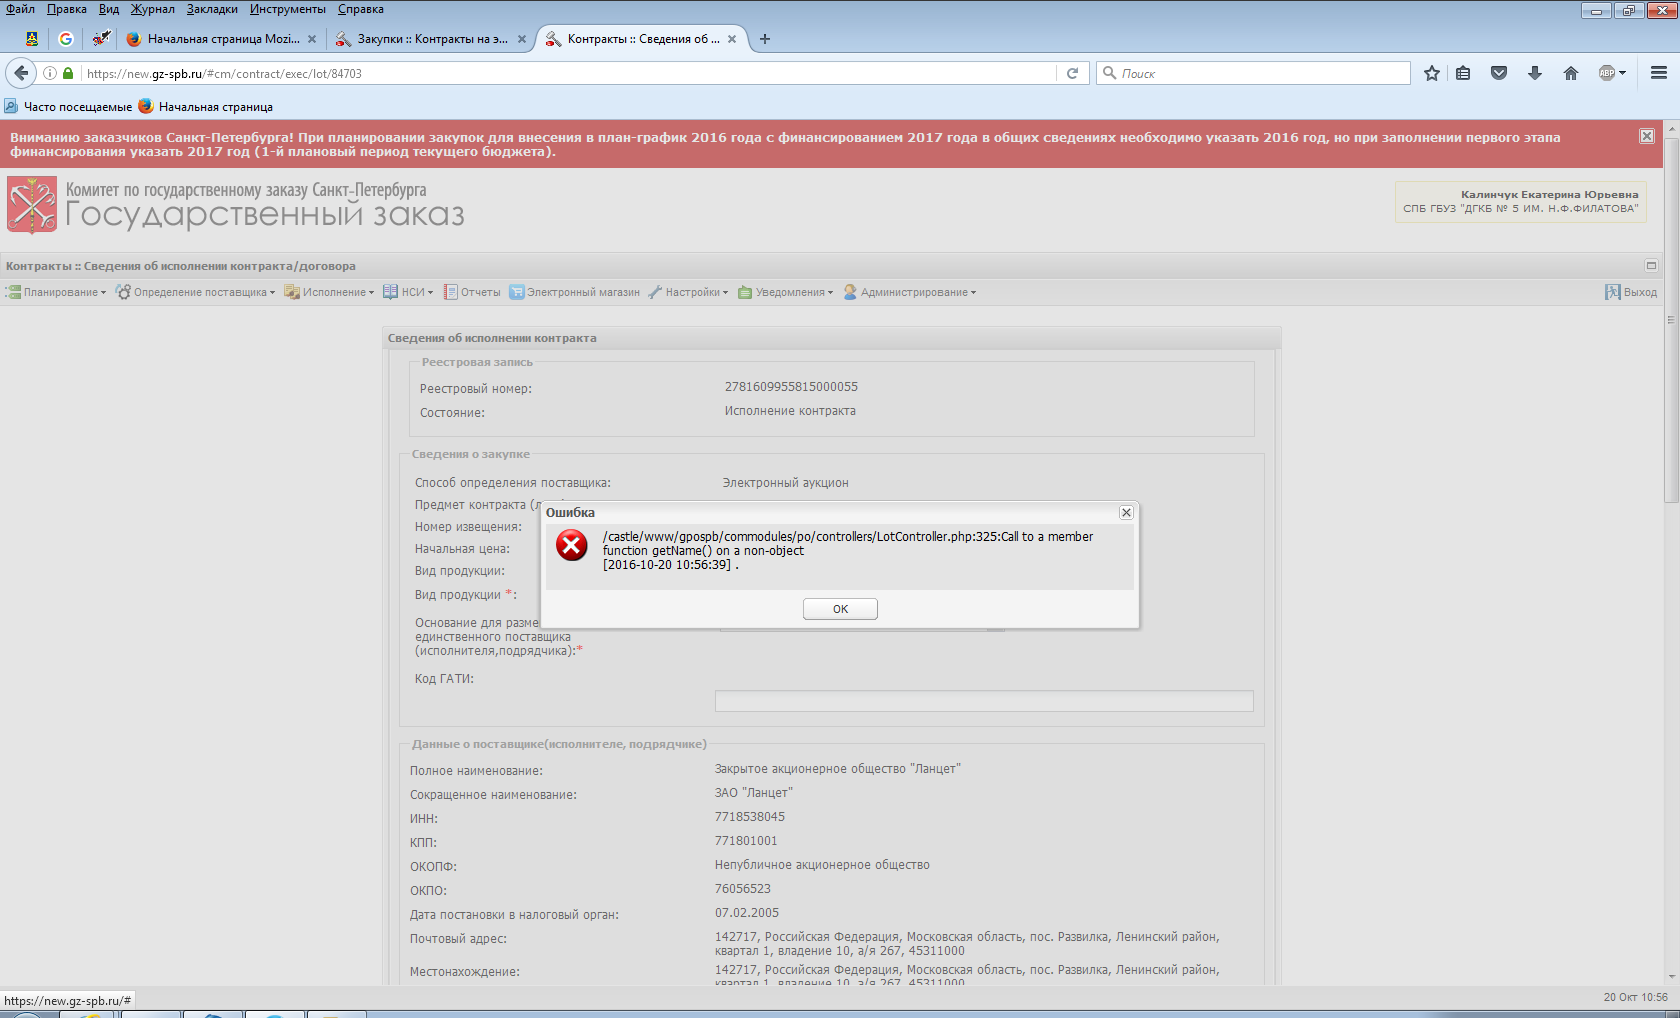The image size is (1680, 1018).
Task: Close the Закупки :: Контракты tab
Action: (522, 39)
